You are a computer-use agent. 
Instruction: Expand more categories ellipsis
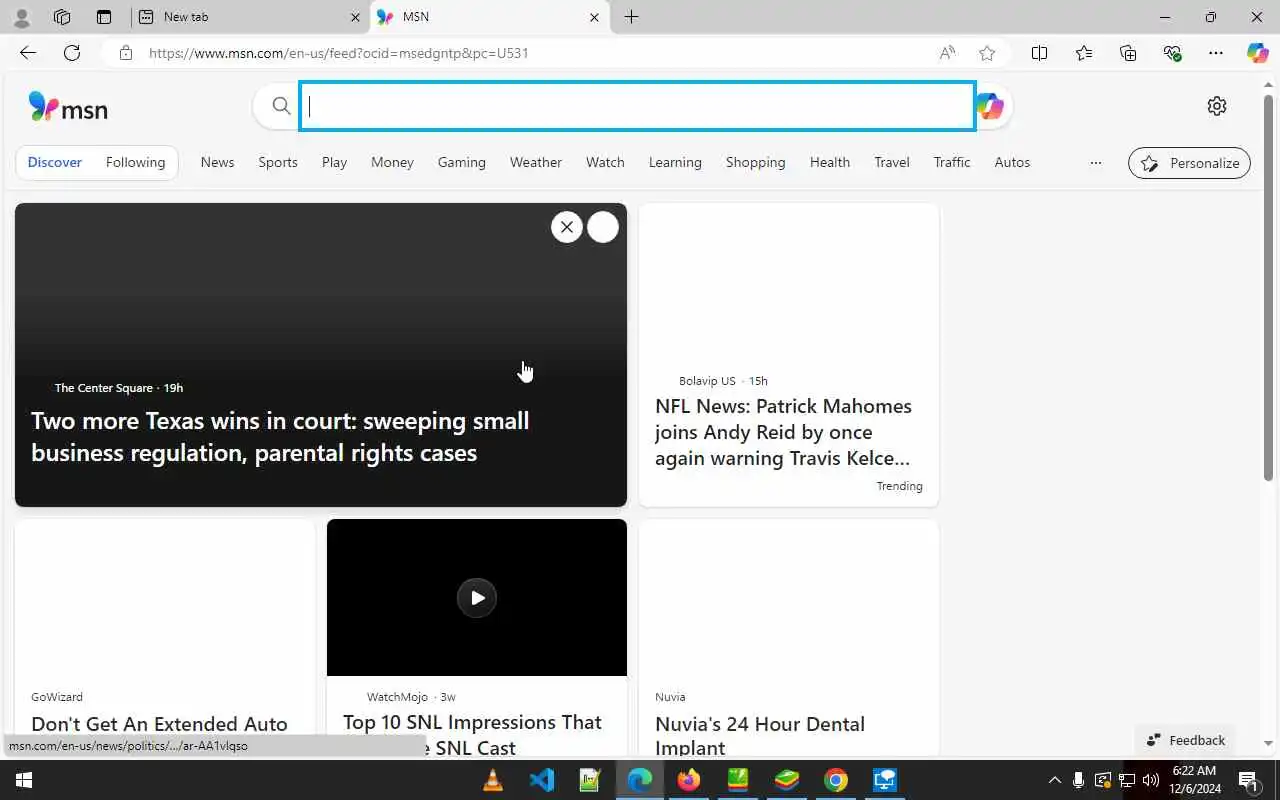click(x=1096, y=162)
